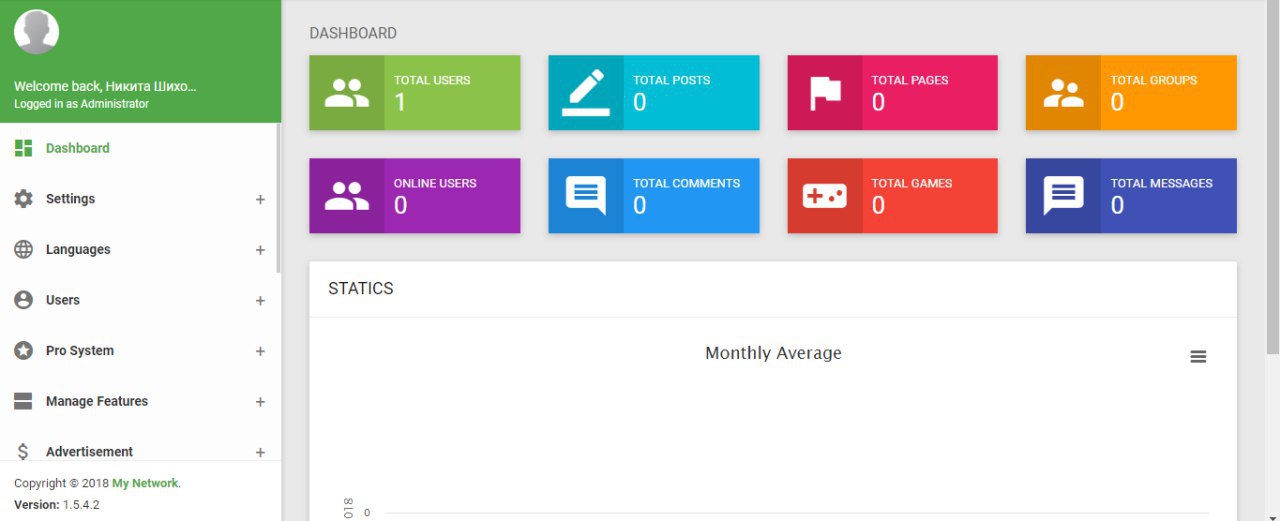Click the Languages globe icon
This screenshot has height=521, width=1280.
[24, 250]
